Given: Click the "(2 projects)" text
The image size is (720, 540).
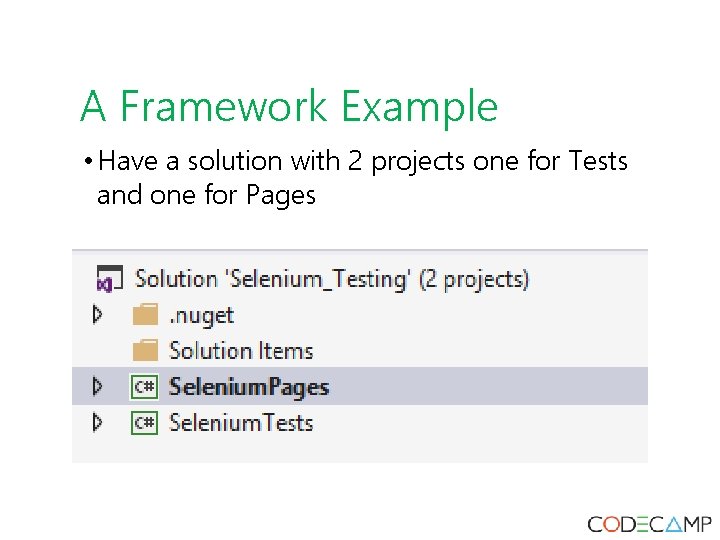Looking at the screenshot, I should pos(474,279).
